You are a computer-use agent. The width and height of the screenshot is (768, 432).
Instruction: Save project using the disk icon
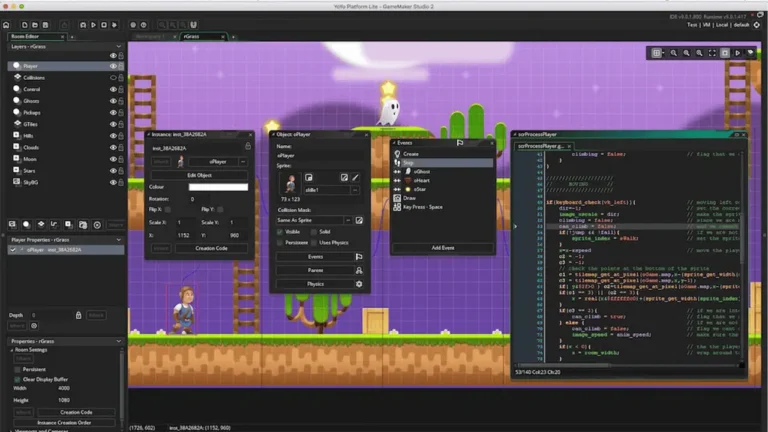[45, 25]
